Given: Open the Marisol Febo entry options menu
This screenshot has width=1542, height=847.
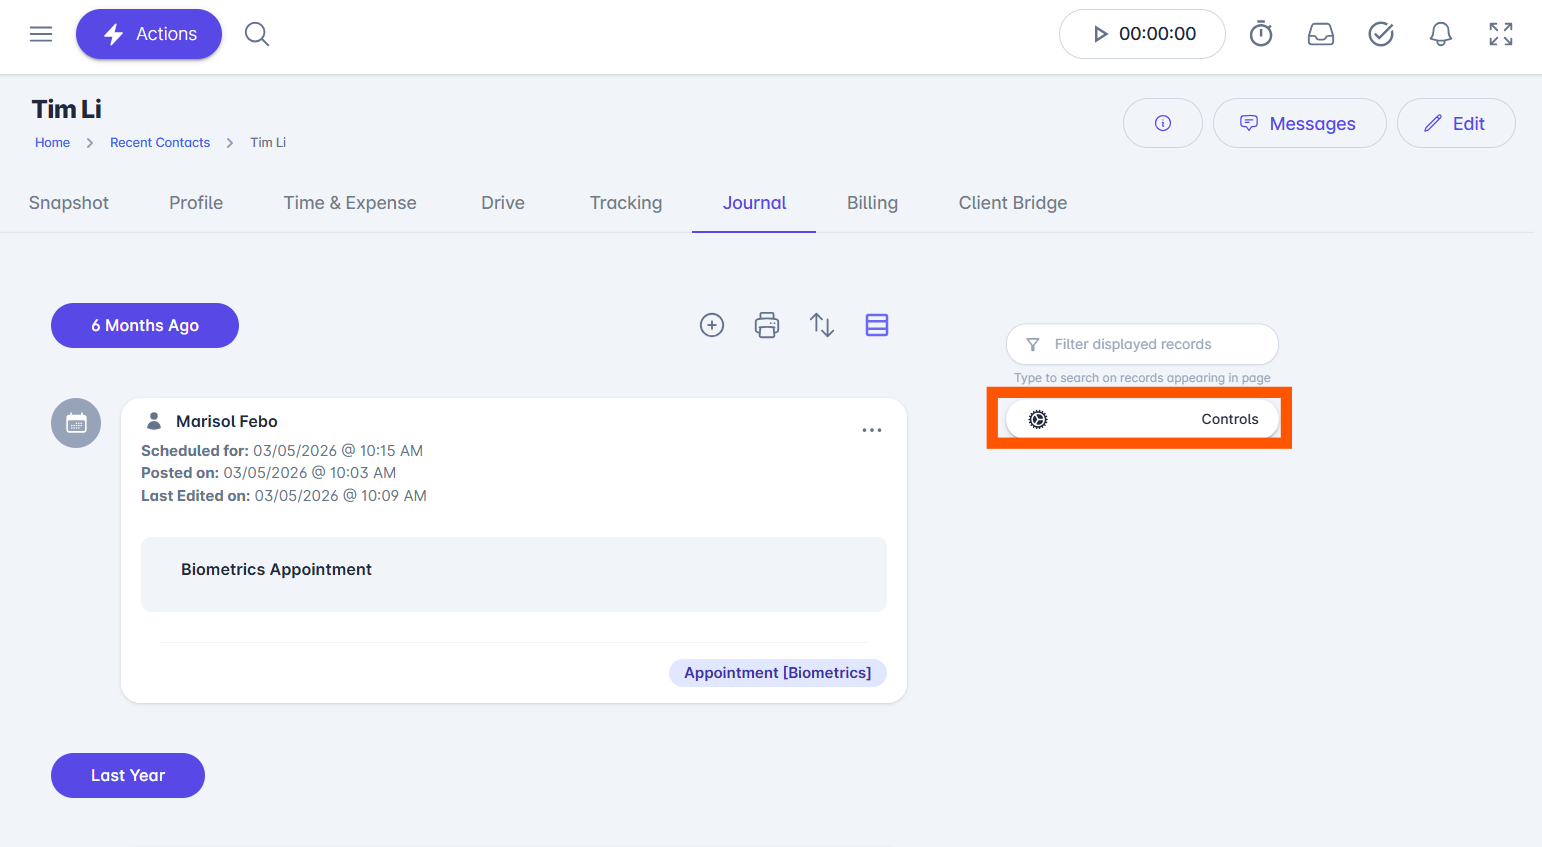Looking at the screenshot, I should pyautogui.click(x=872, y=430).
